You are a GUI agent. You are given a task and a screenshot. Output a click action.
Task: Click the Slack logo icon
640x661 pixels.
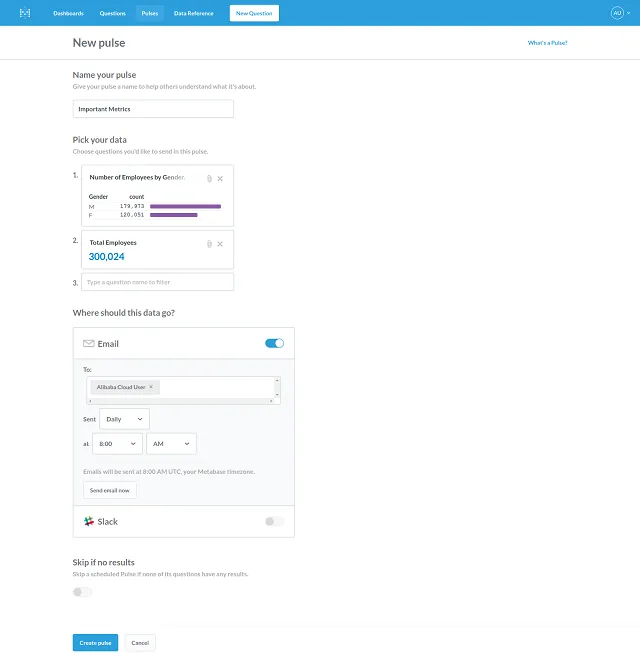coord(89,521)
